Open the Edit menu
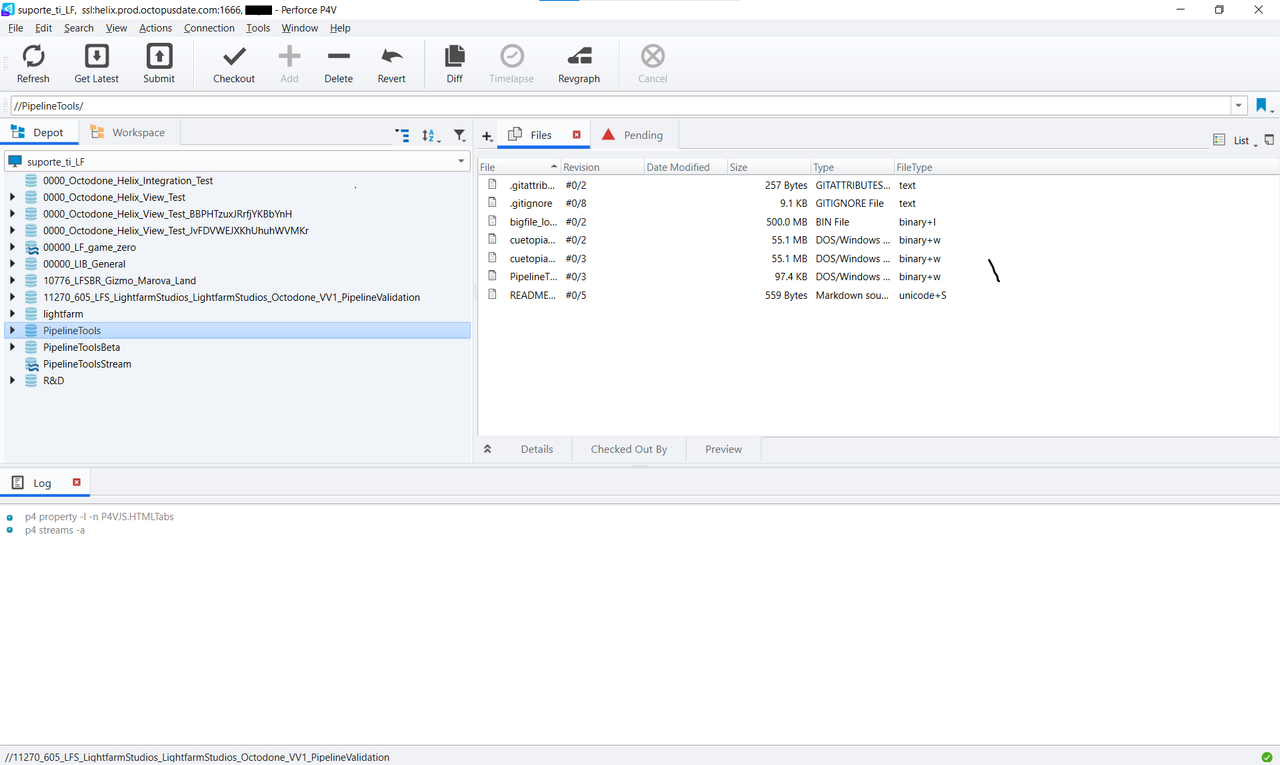The height and width of the screenshot is (765, 1280). click(x=43, y=28)
